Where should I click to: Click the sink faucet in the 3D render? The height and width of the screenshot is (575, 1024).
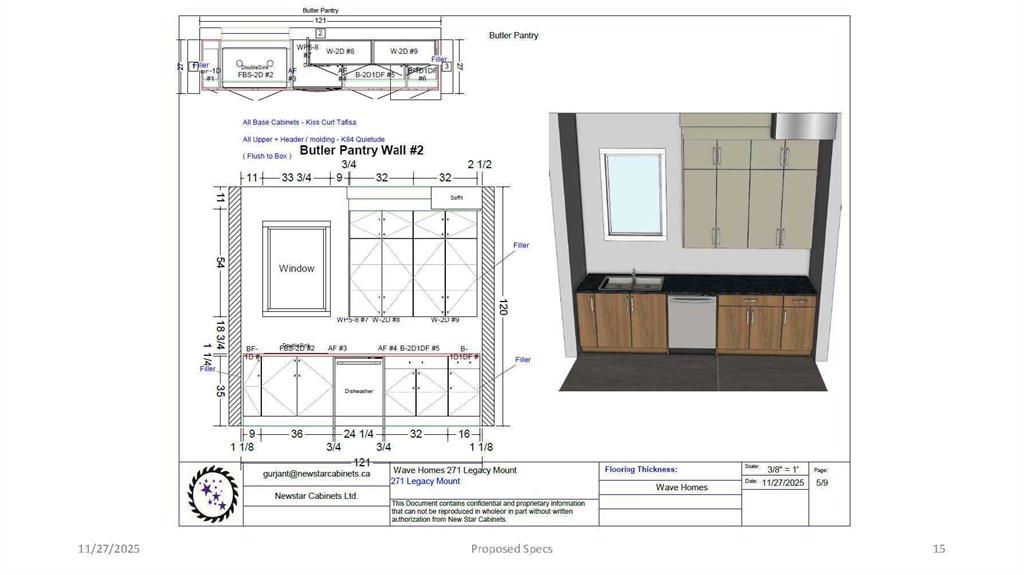pyautogui.click(x=633, y=275)
